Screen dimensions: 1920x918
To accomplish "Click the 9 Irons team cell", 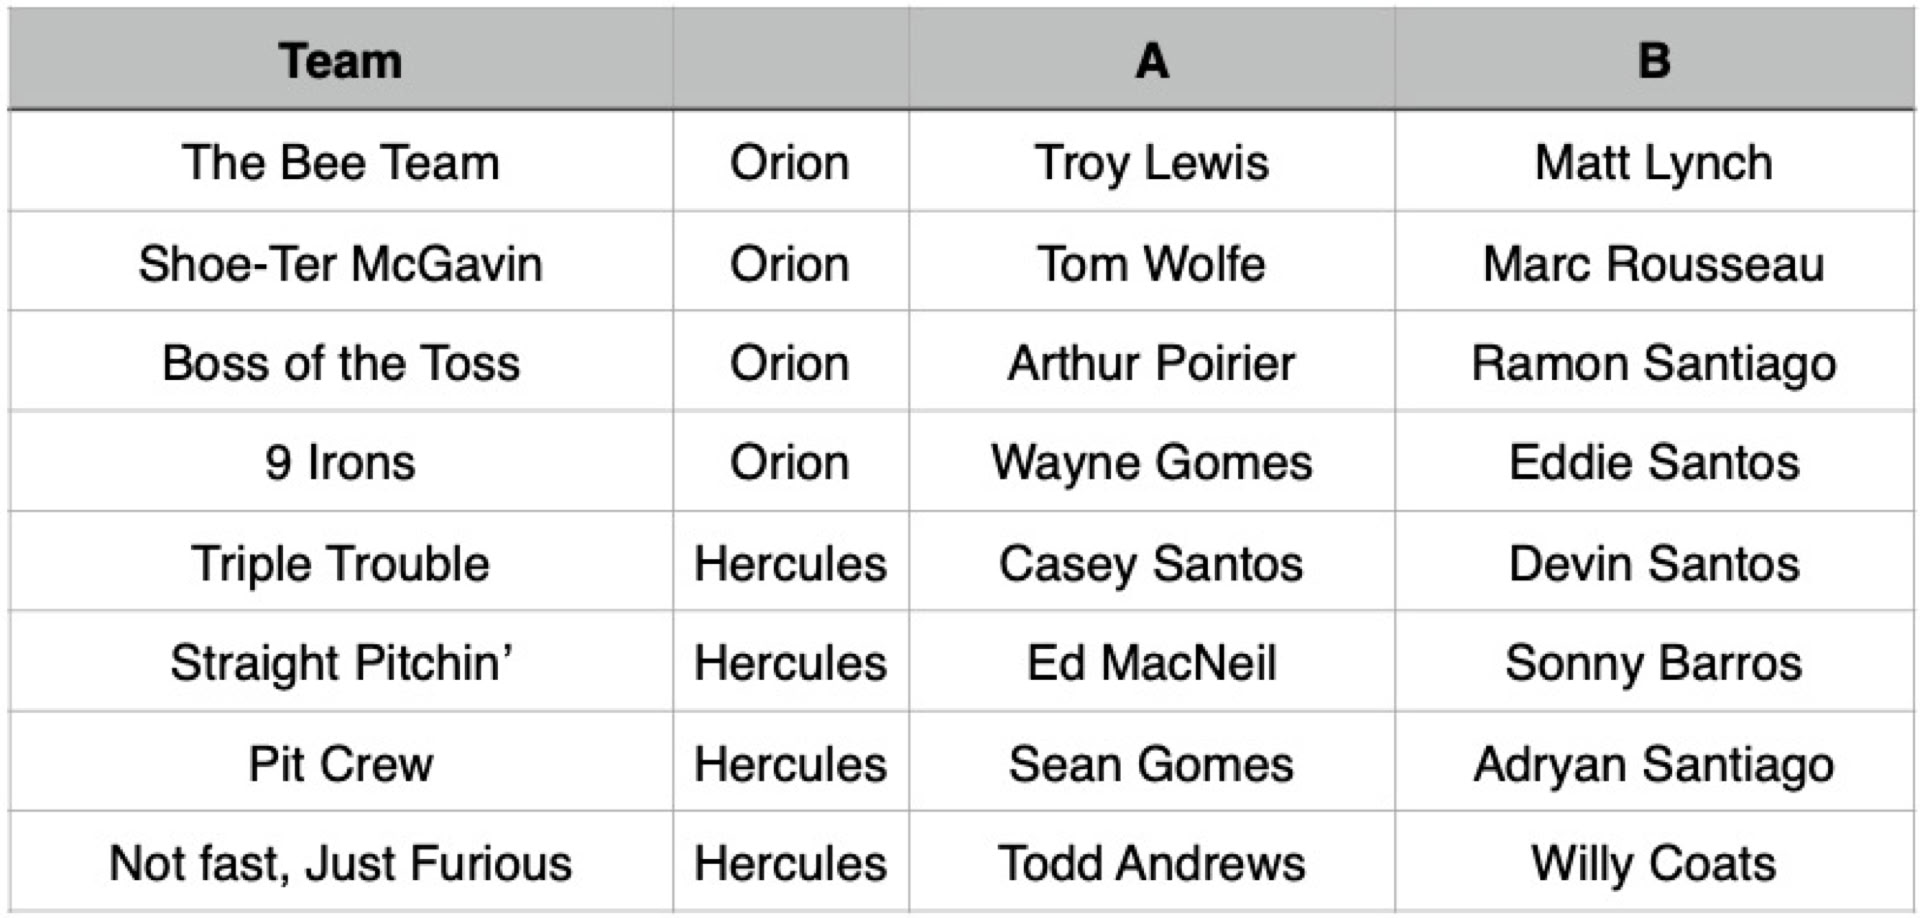I will point(340,462).
